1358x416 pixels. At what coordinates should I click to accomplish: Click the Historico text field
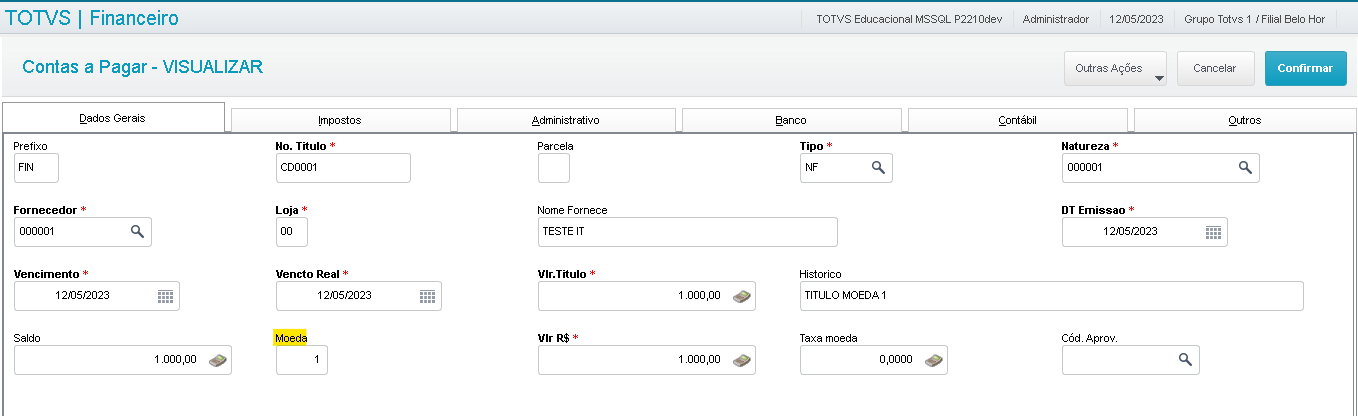point(1050,296)
